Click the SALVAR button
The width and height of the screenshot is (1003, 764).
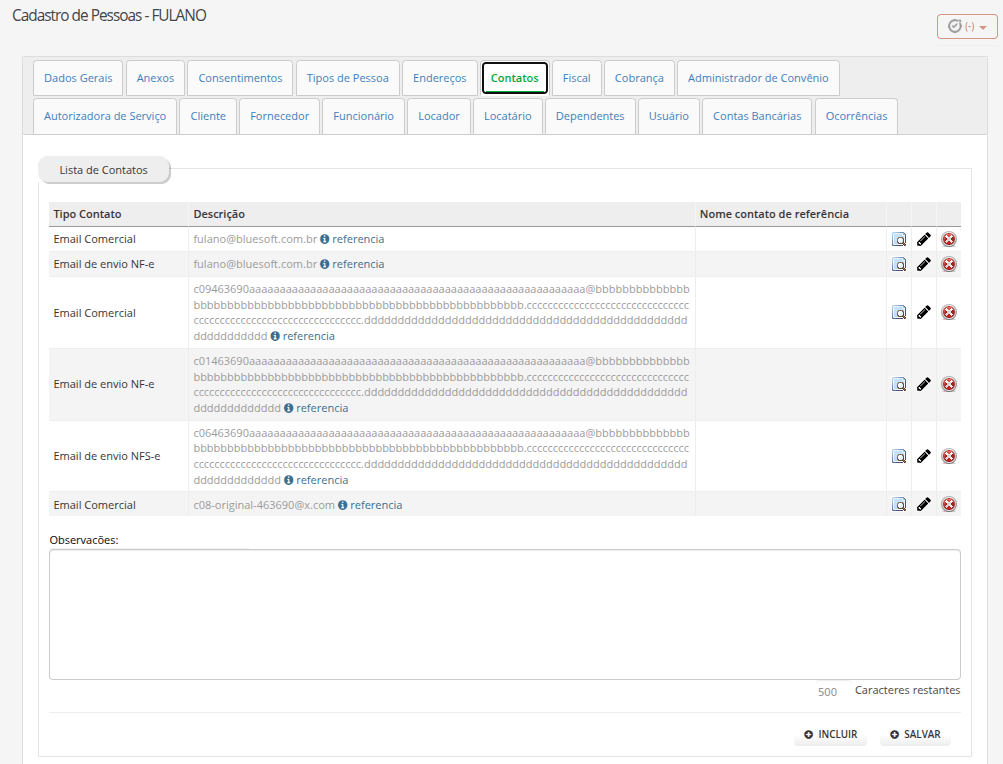coord(915,735)
